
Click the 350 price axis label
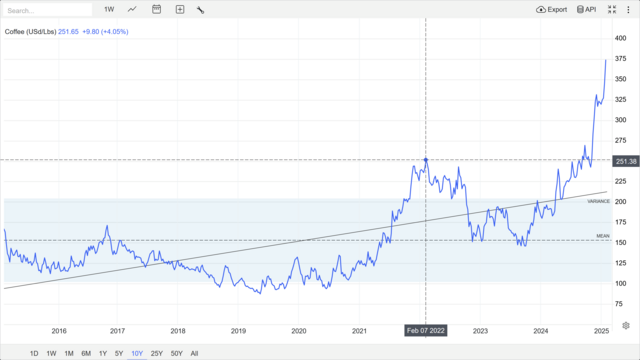click(x=620, y=79)
